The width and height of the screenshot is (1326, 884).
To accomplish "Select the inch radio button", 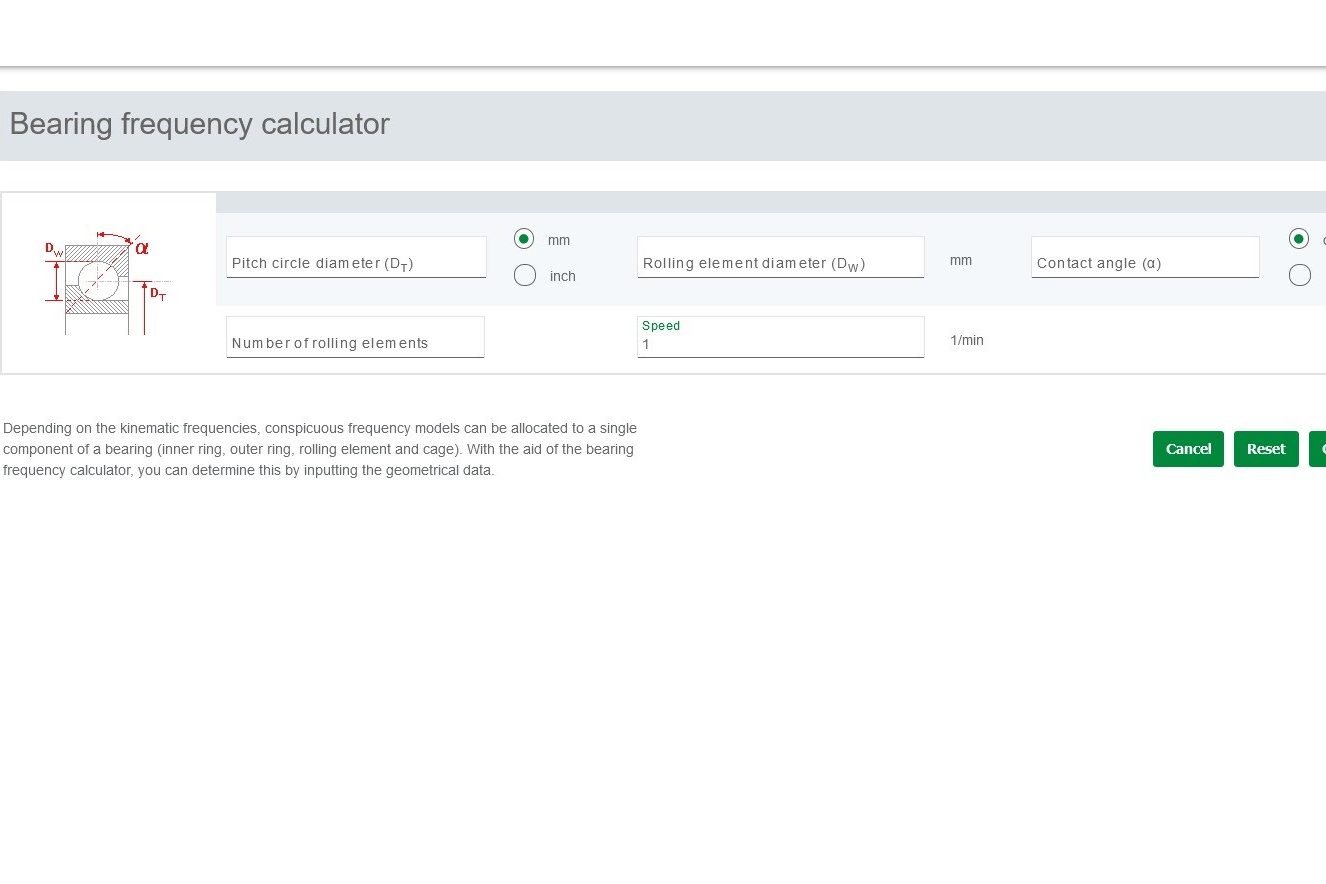I will 524,275.
